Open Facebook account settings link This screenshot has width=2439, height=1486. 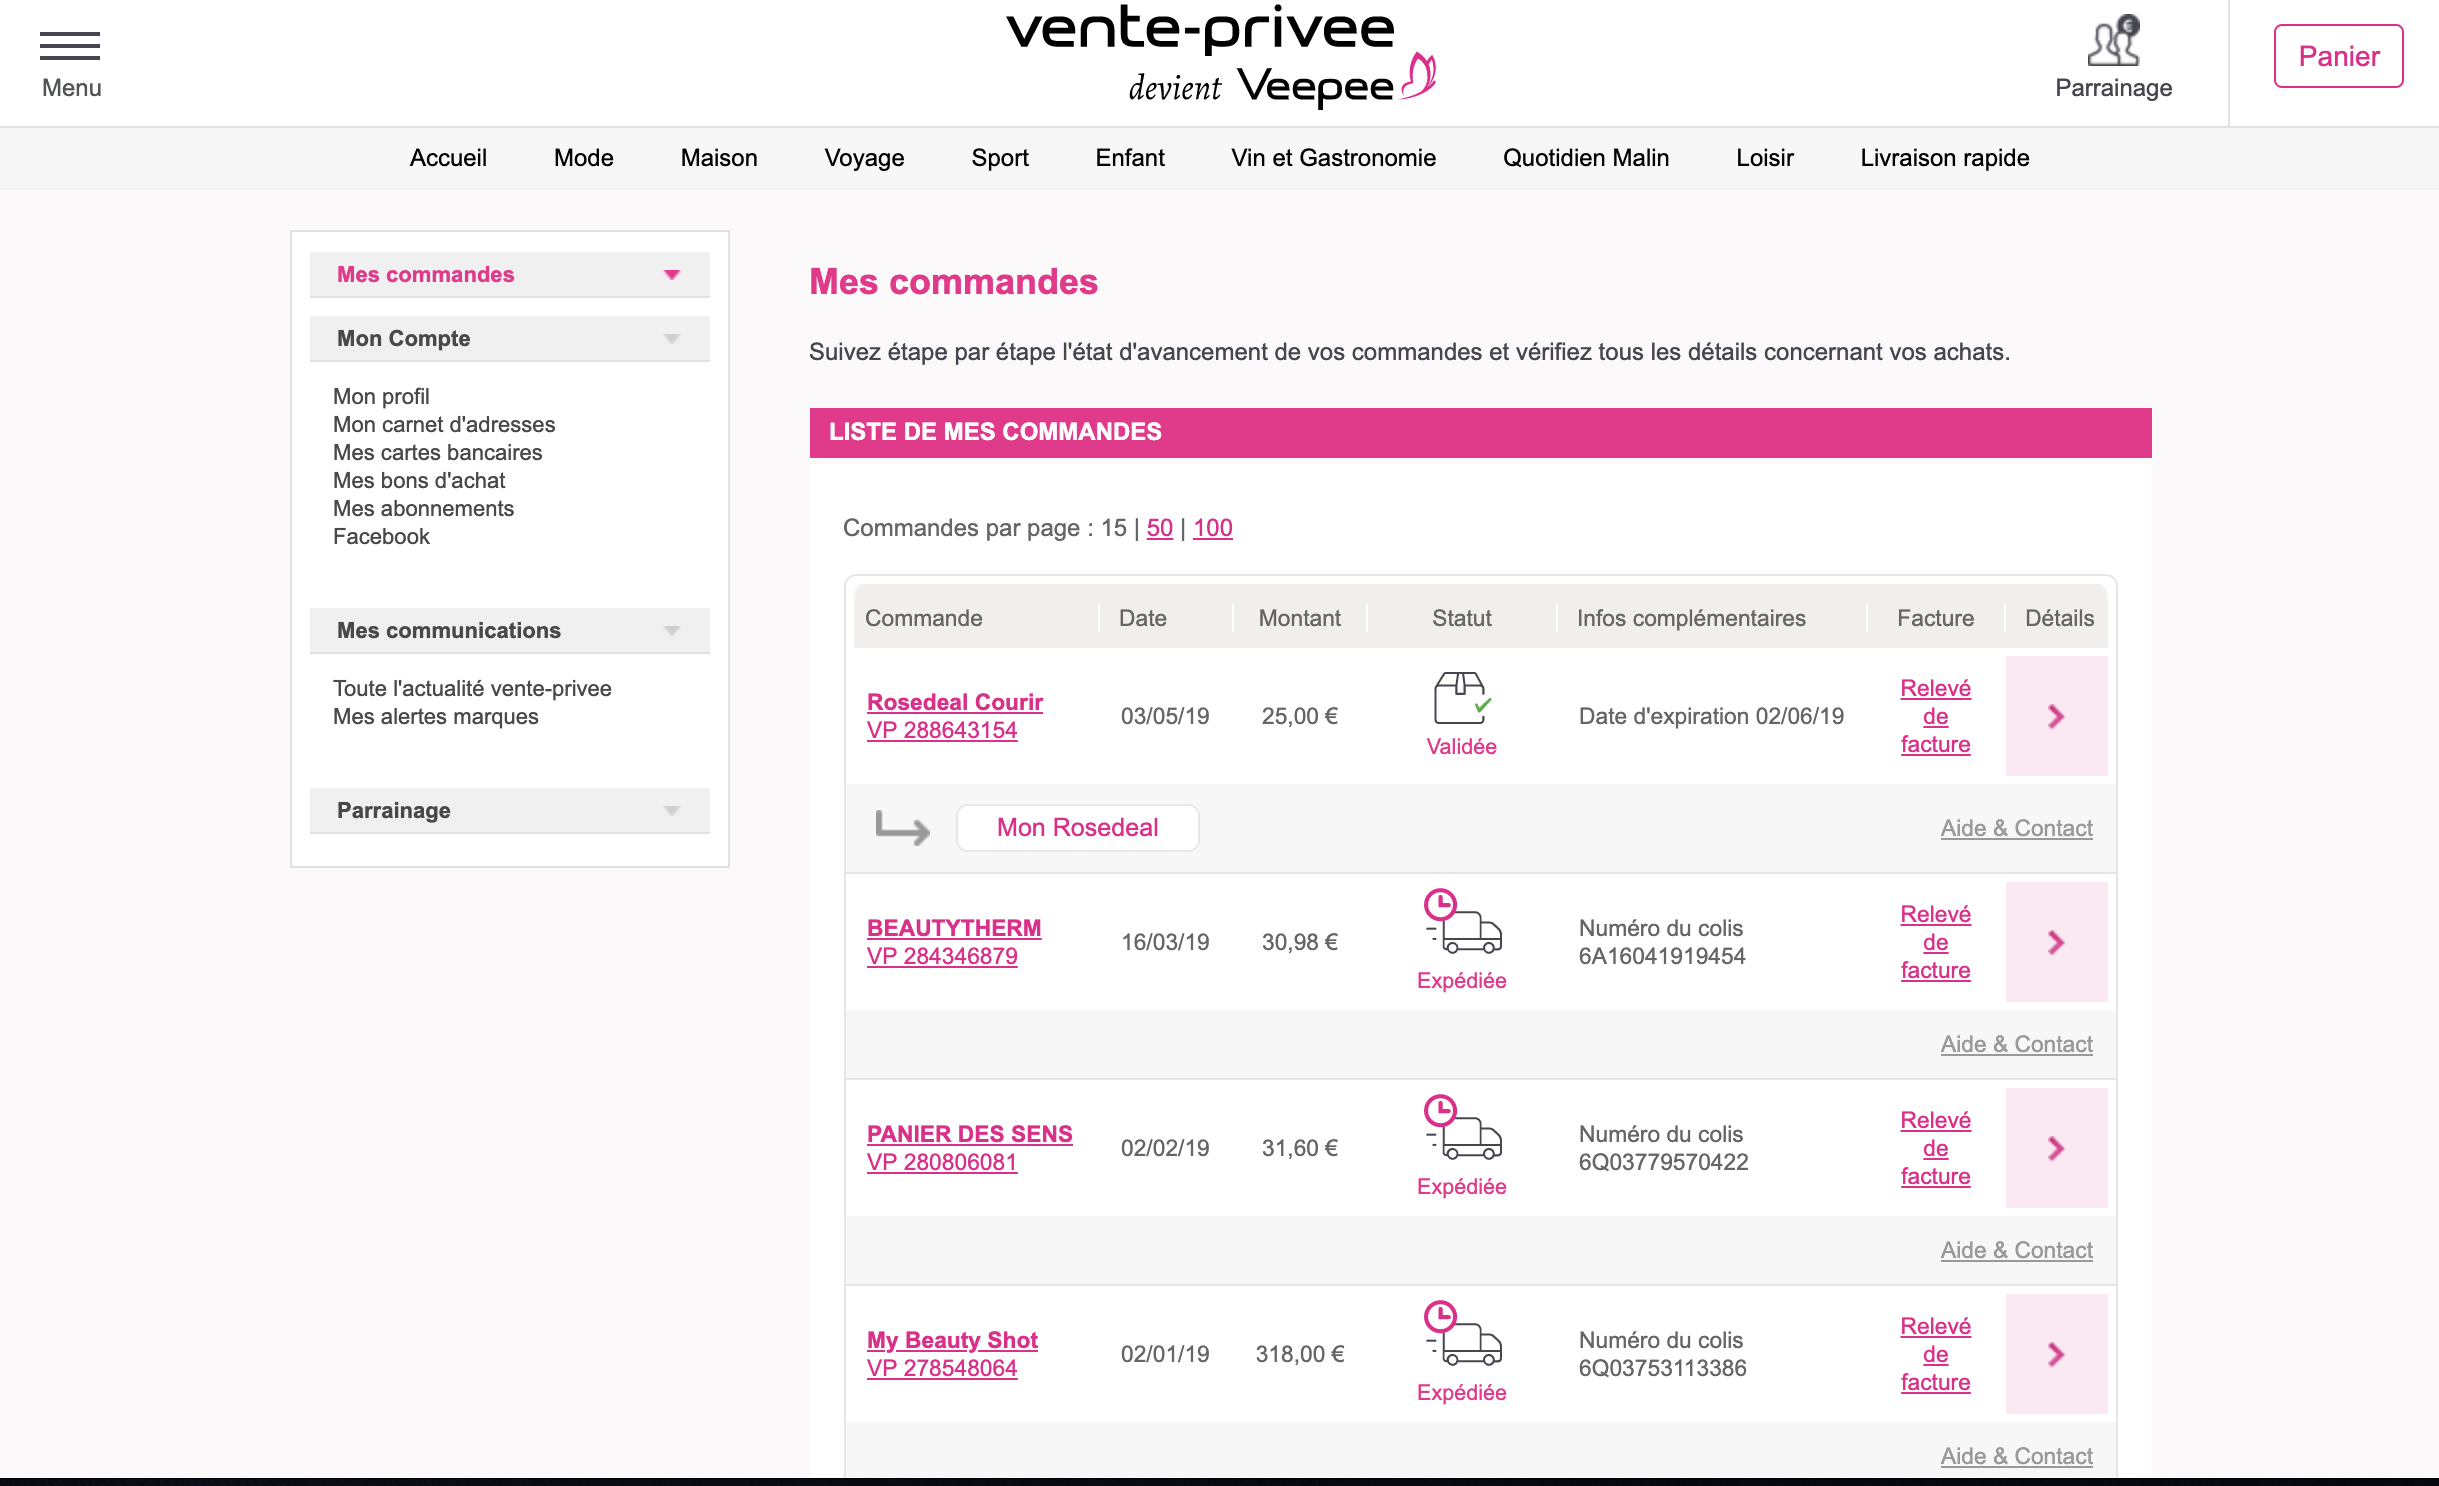pos(381,536)
